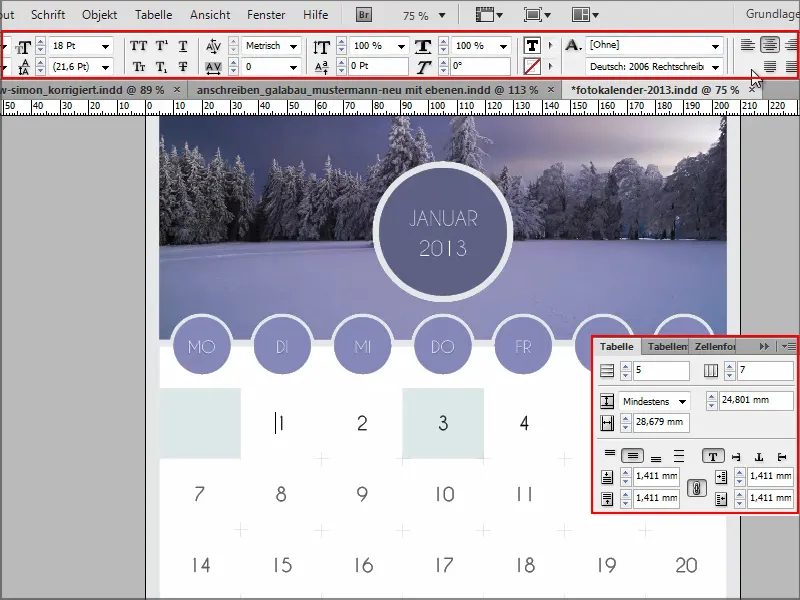Click the text fill color T swatch
This screenshot has width=800, height=600.
tap(532, 46)
